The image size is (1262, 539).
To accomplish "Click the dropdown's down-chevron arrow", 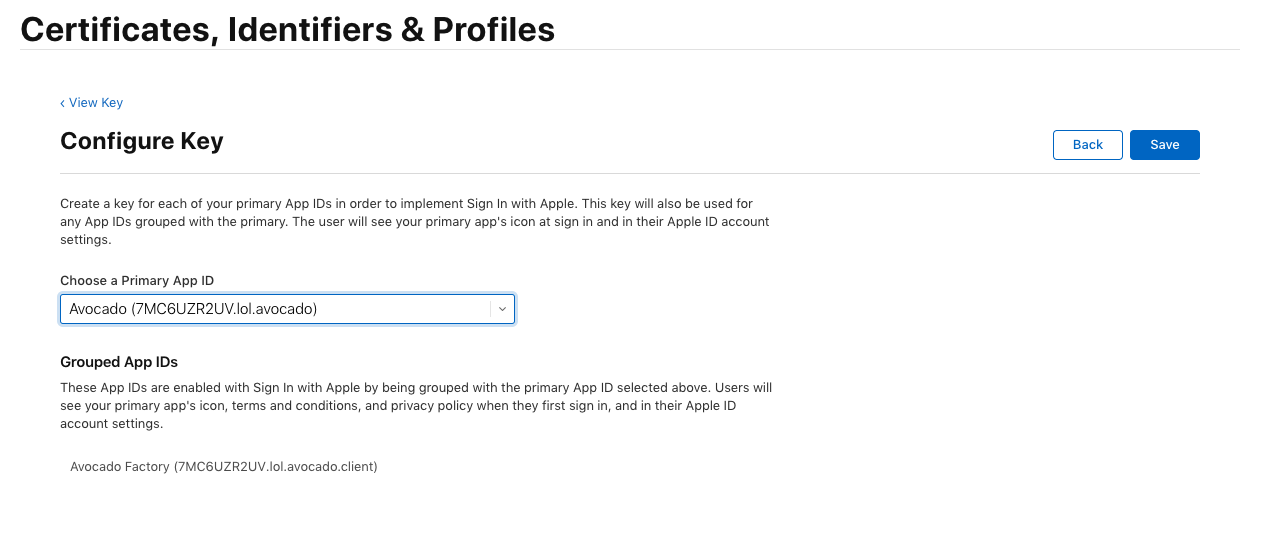I will pos(502,310).
